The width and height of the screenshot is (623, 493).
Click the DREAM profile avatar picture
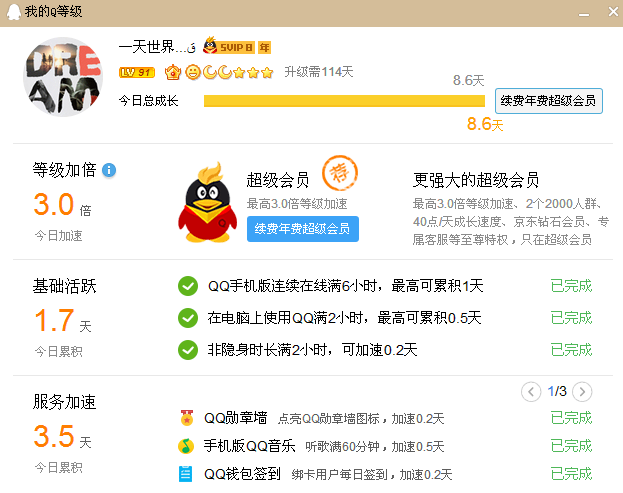[x=63, y=77]
